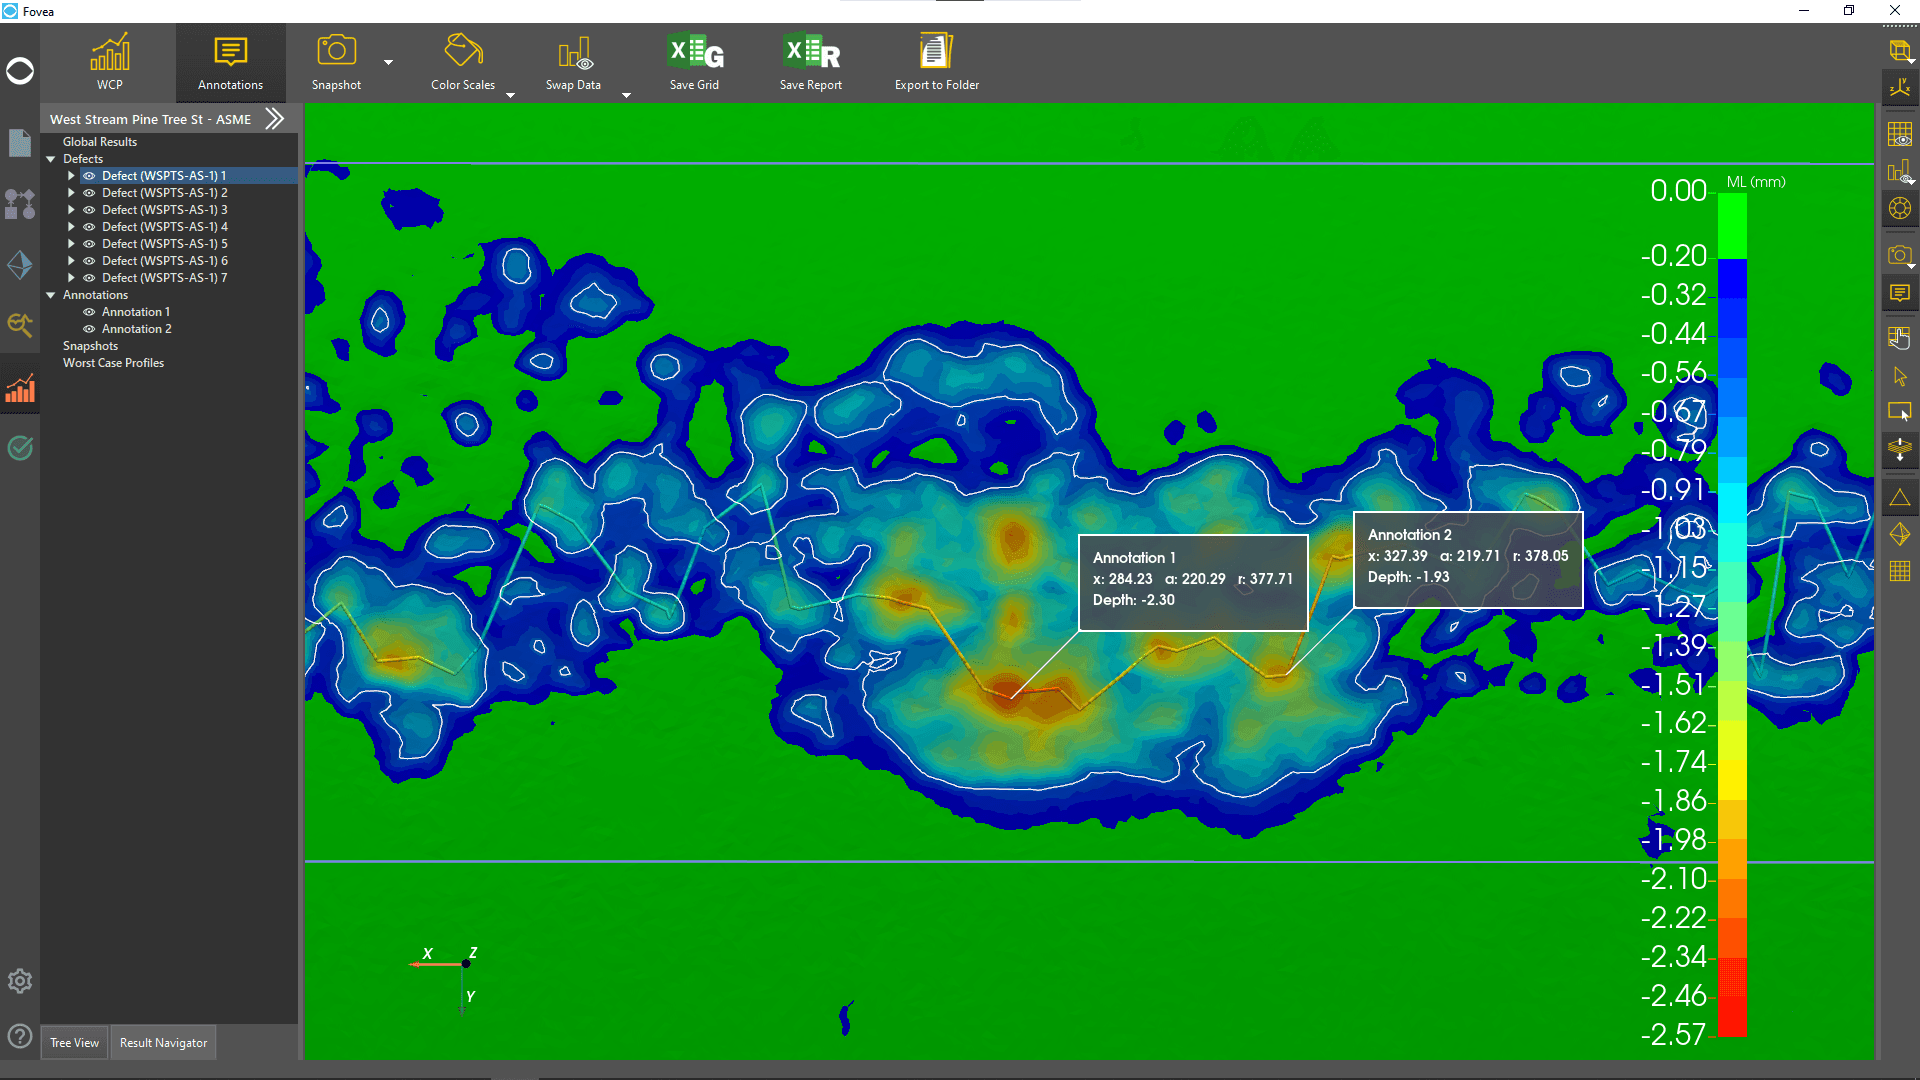Screen dimensions: 1920x1080
Task: Click the wireframe polyhedron icon
Action: pyautogui.click(x=1900, y=535)
